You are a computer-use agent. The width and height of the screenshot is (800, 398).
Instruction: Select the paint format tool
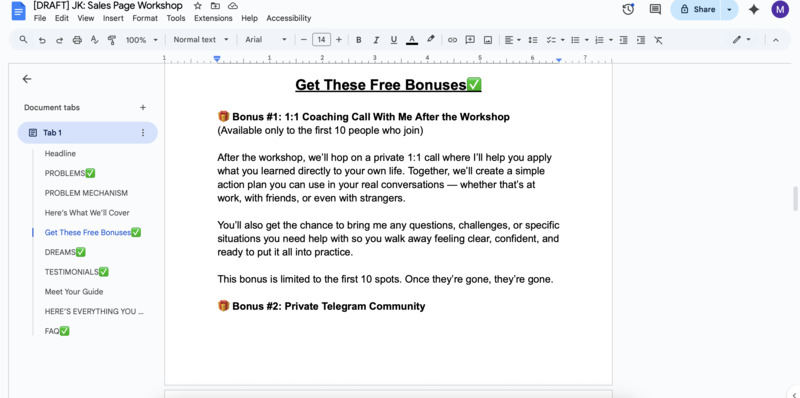(x=112, y=40)
